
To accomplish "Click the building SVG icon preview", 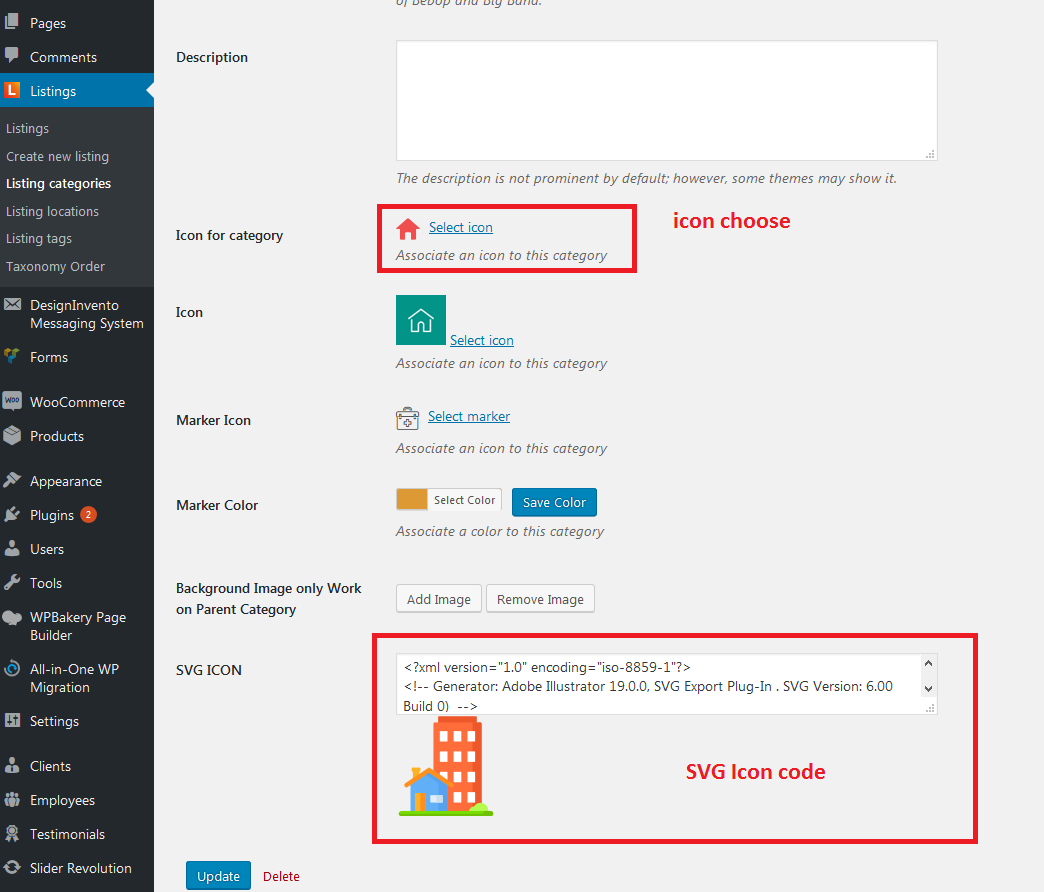I will pos(446,767).
